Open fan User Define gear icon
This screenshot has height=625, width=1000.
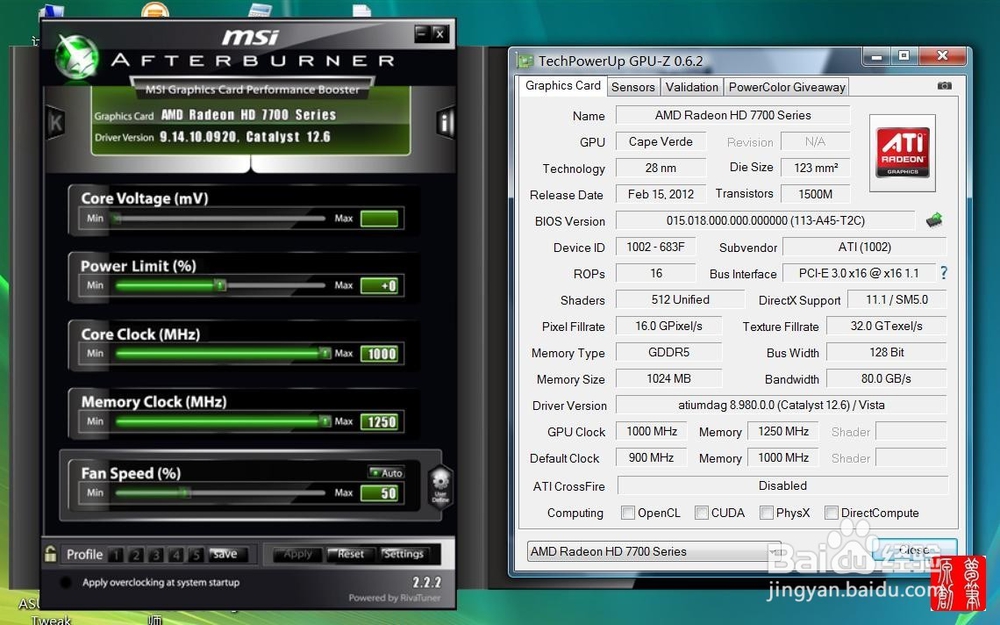pos(440,486)
